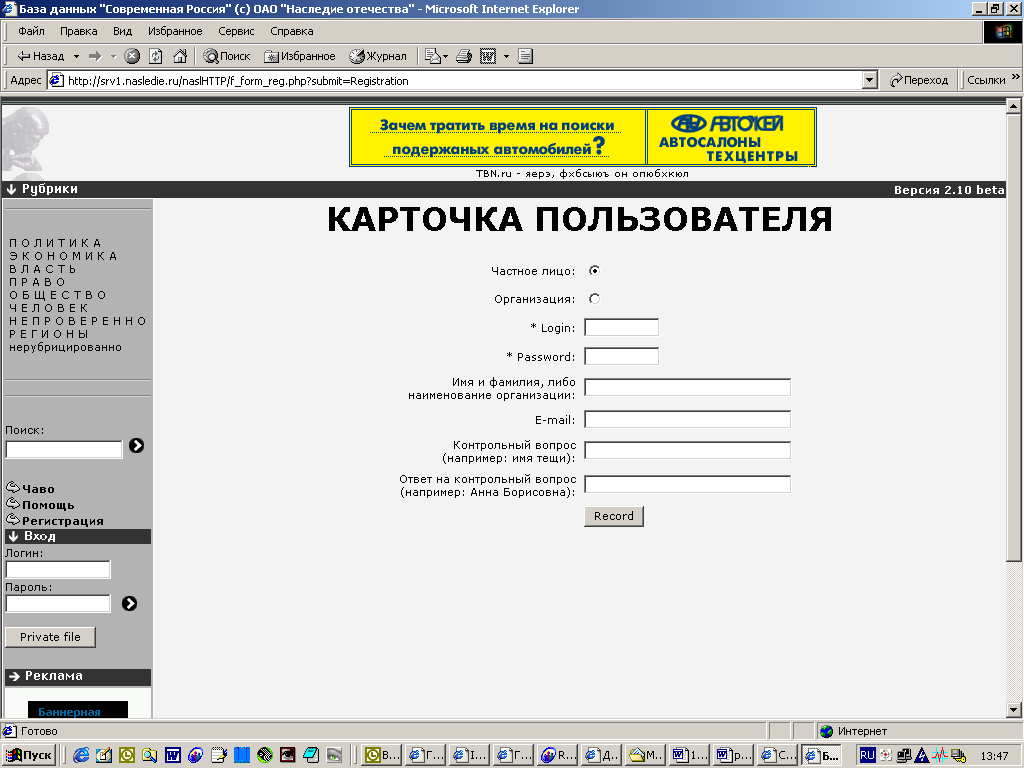Viewport: 1024px width, 768px height.
Task: Focus the sidebar Поиск input field
Action: point(64,449)
